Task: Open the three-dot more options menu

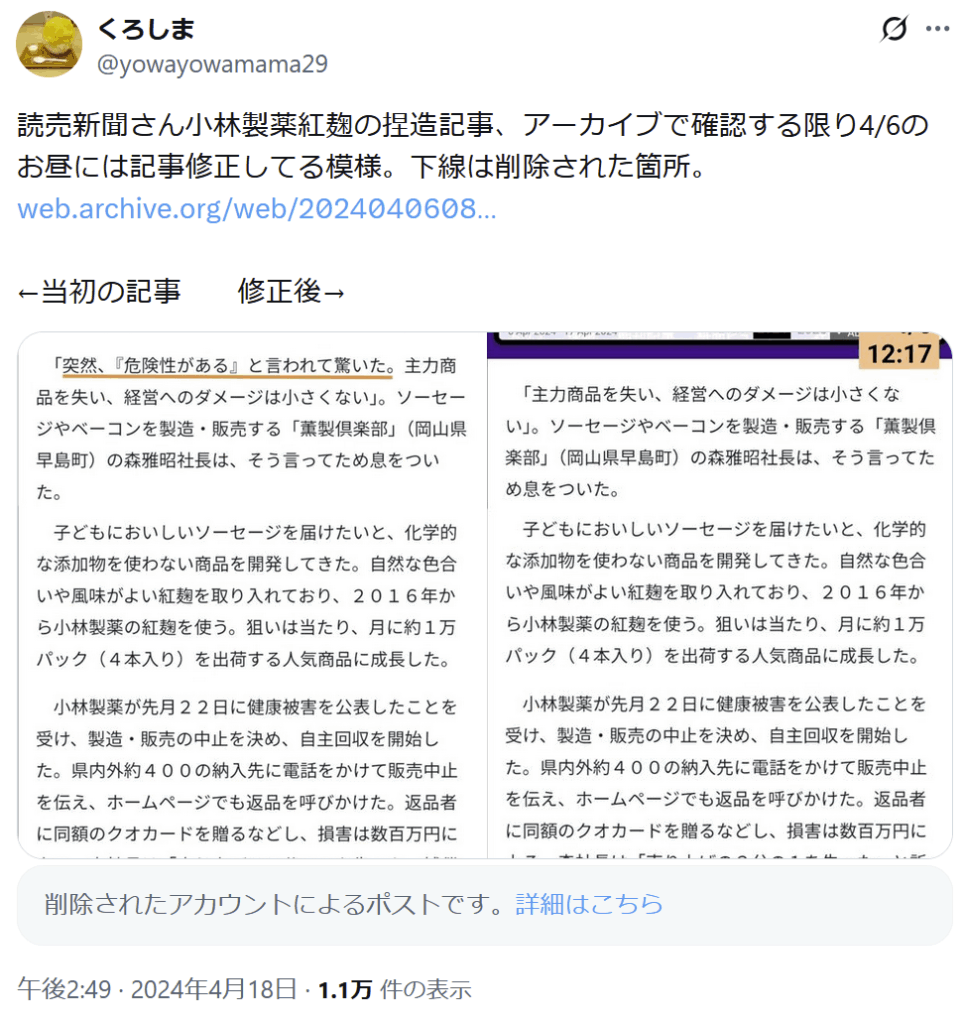Action: [938, 28]
